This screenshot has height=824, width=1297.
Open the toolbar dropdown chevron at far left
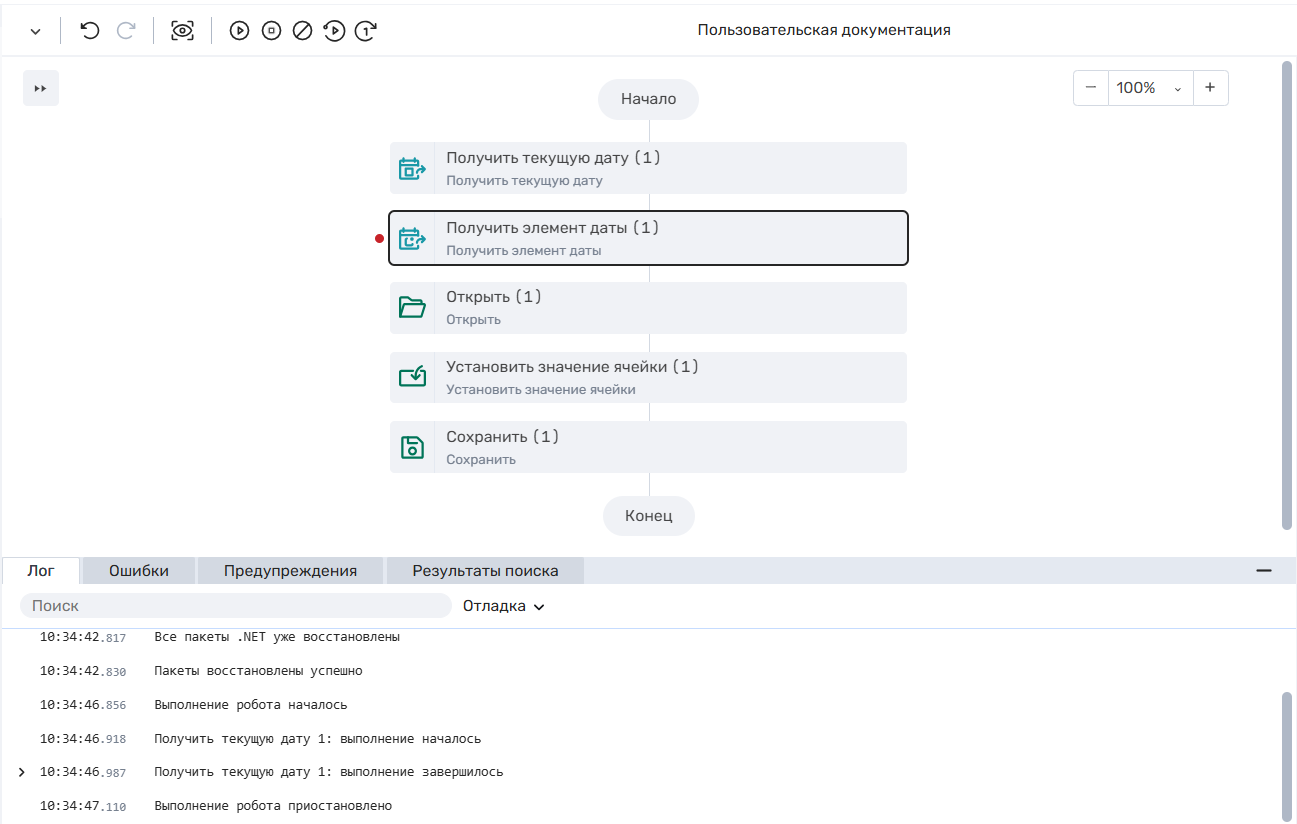[35, 32]
